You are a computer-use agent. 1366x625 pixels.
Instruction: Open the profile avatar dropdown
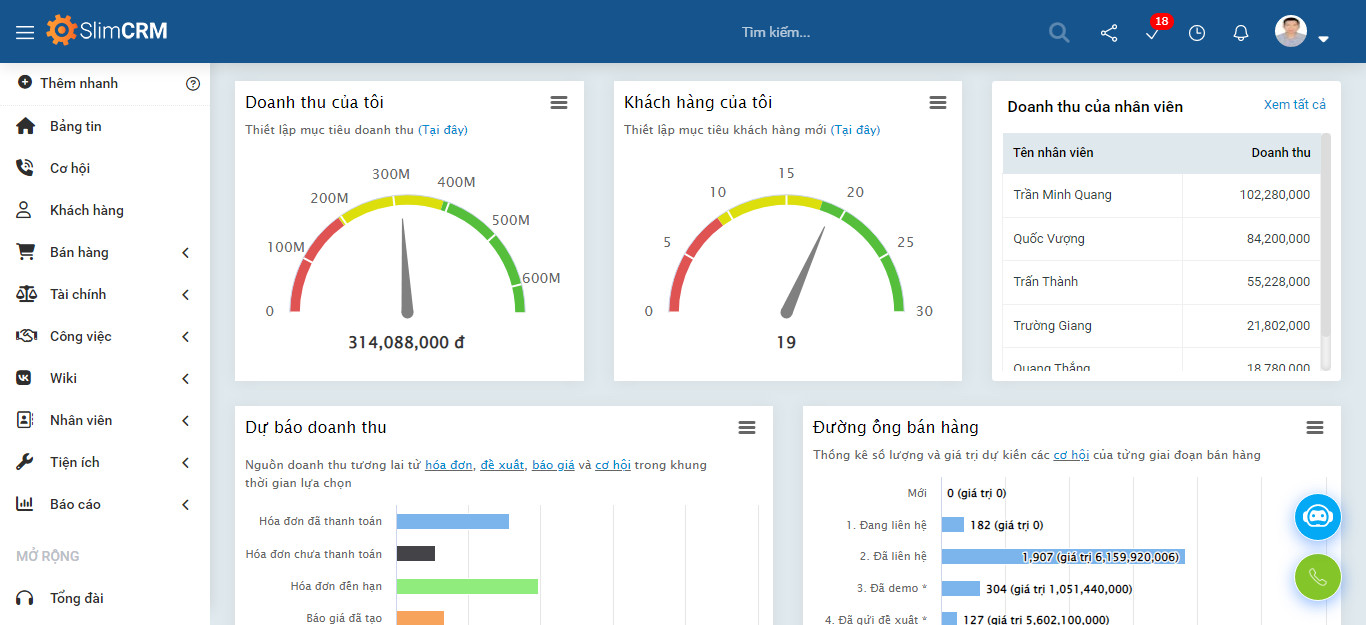click(x=1290, y=31)
